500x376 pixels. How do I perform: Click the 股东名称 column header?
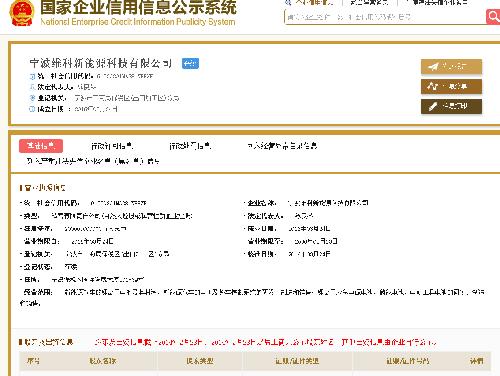pyautogui.click(x=103, y=361)
